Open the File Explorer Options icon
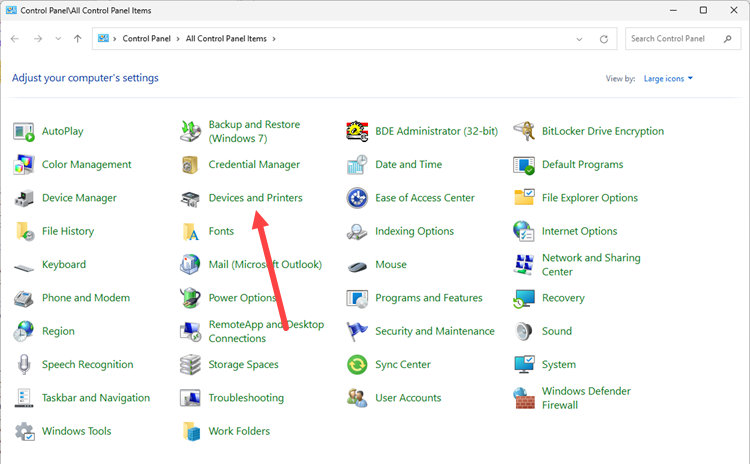 (524, 197)
